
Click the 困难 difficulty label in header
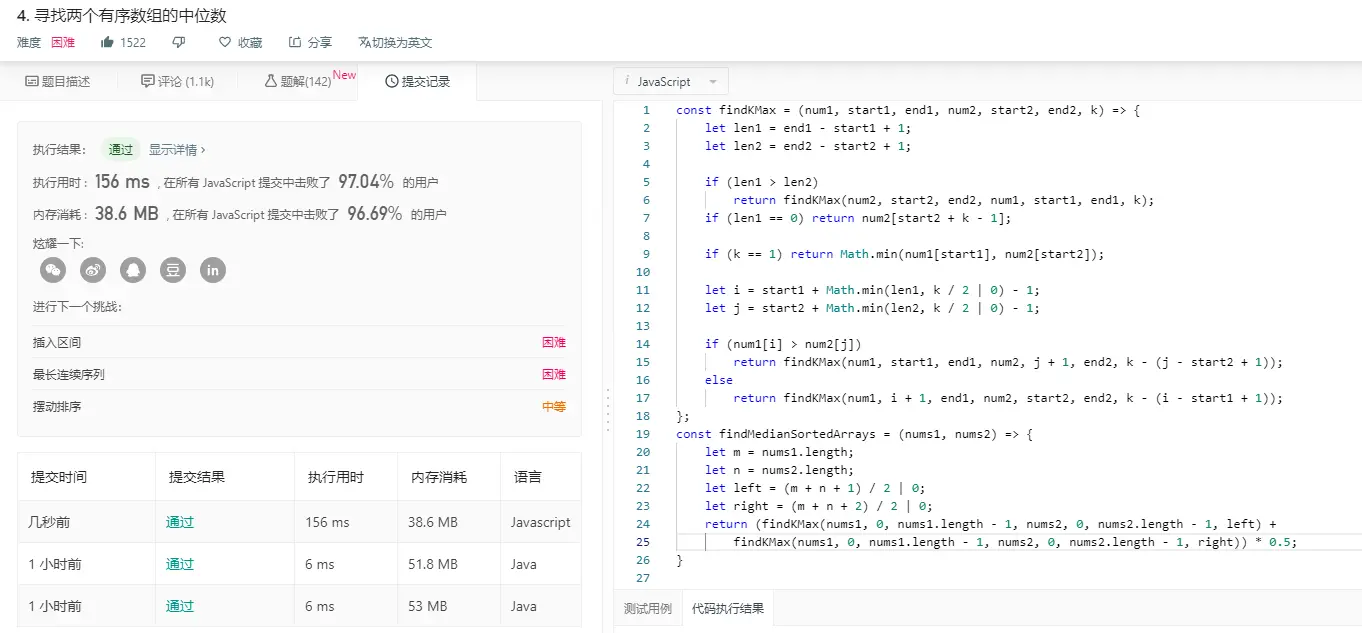point(63,42)
